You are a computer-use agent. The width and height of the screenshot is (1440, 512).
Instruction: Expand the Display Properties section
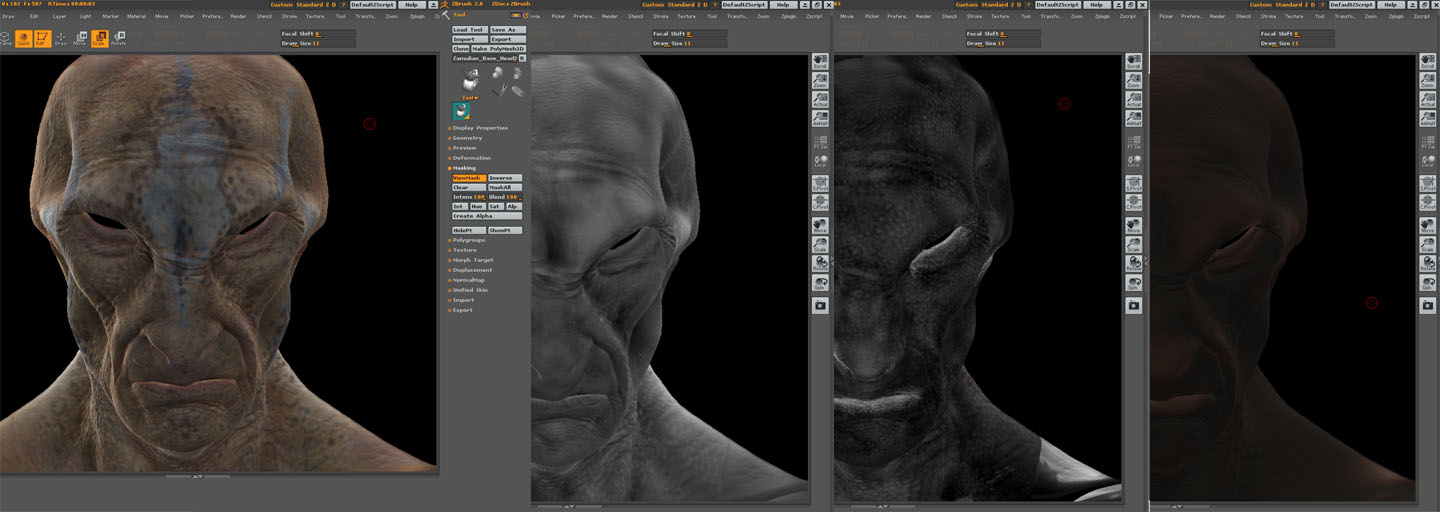click(480, 128)
